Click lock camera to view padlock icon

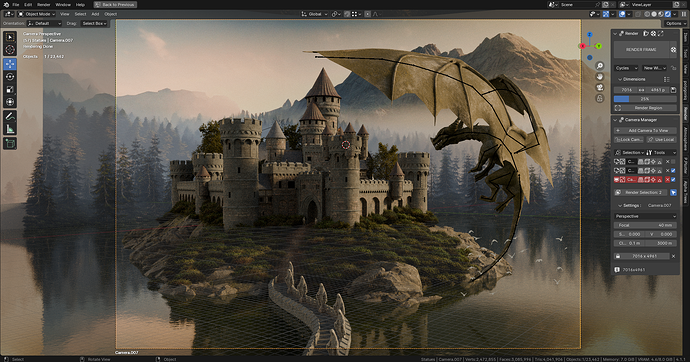click(x=599, y=99)
